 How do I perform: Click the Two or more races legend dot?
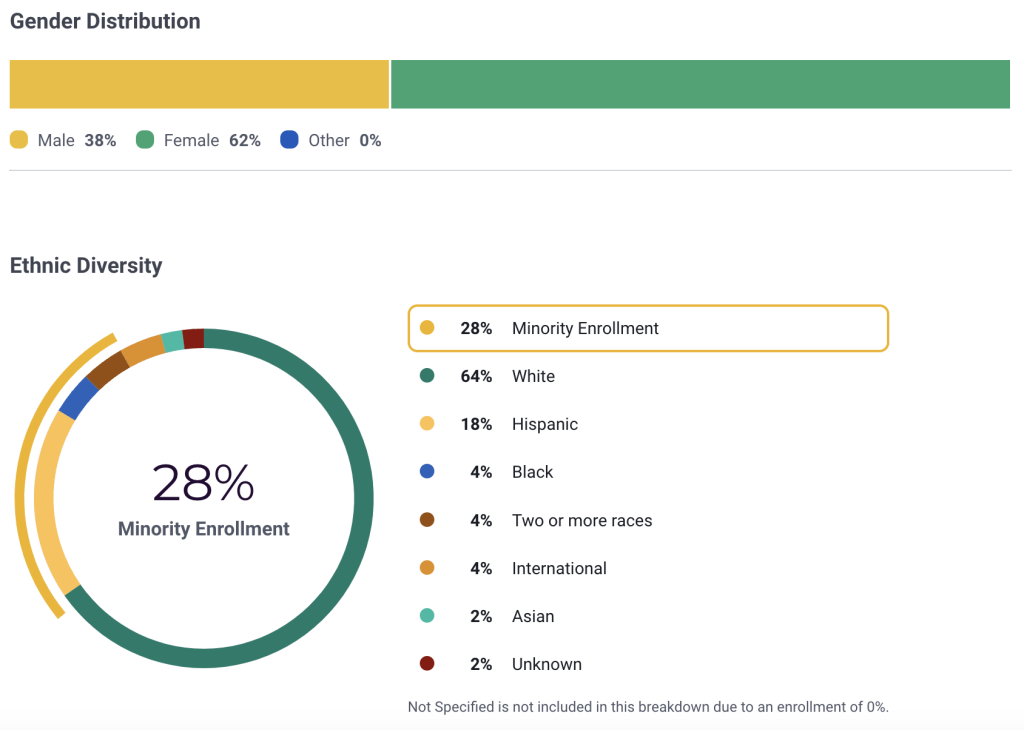pos(429,520)
